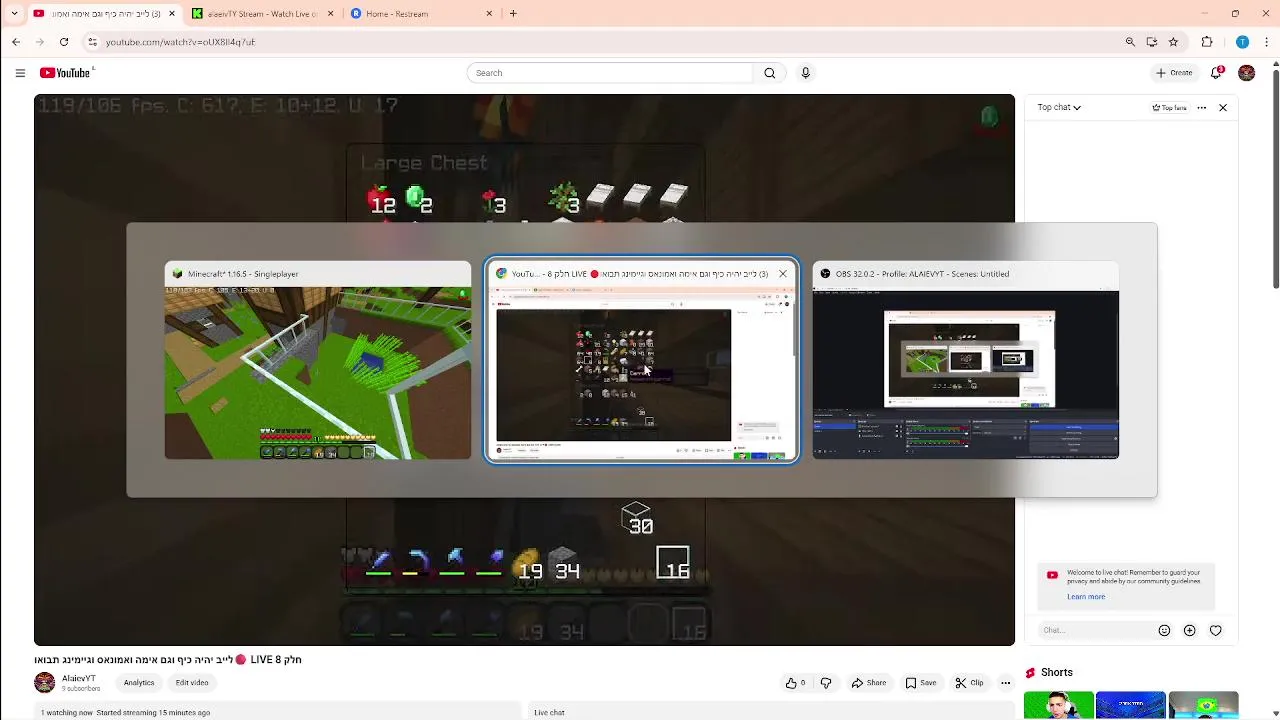Expand the Top chat dropdown
Viewport: 1280px width, 720px height.
pos(1059,107)
